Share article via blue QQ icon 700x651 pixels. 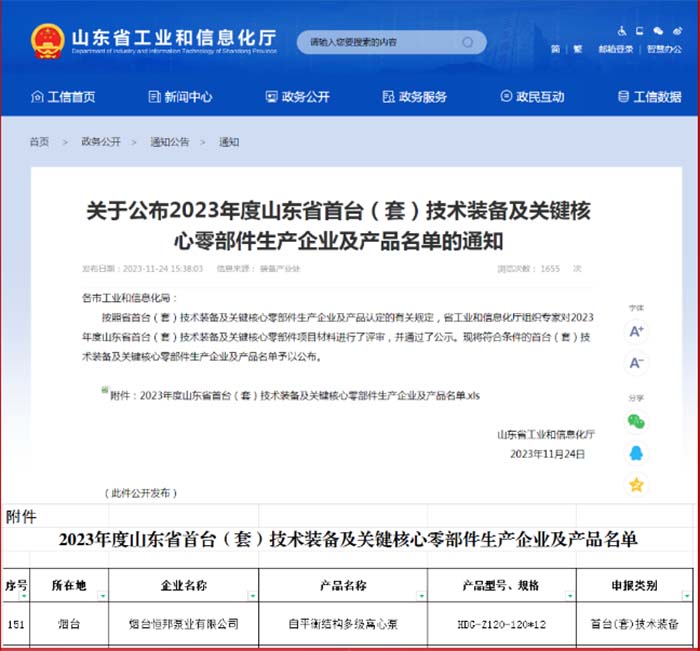[636, 453]
